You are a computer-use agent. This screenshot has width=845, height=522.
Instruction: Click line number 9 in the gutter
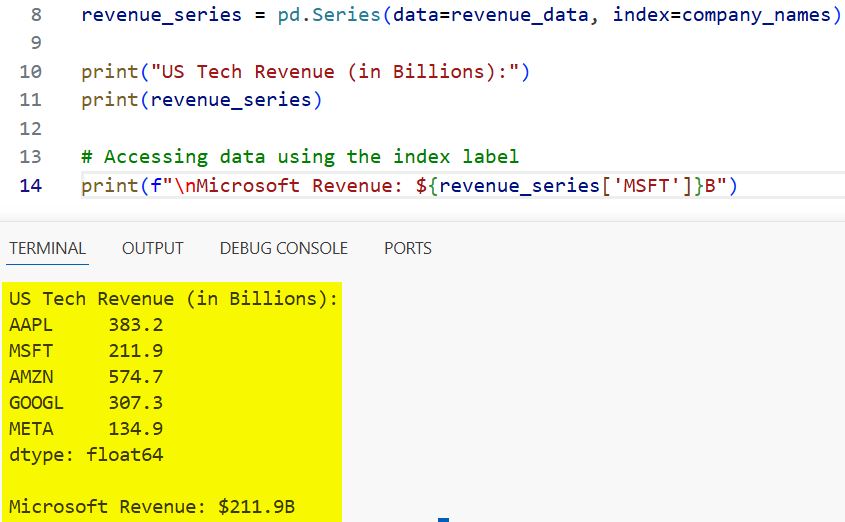(36, 43)
